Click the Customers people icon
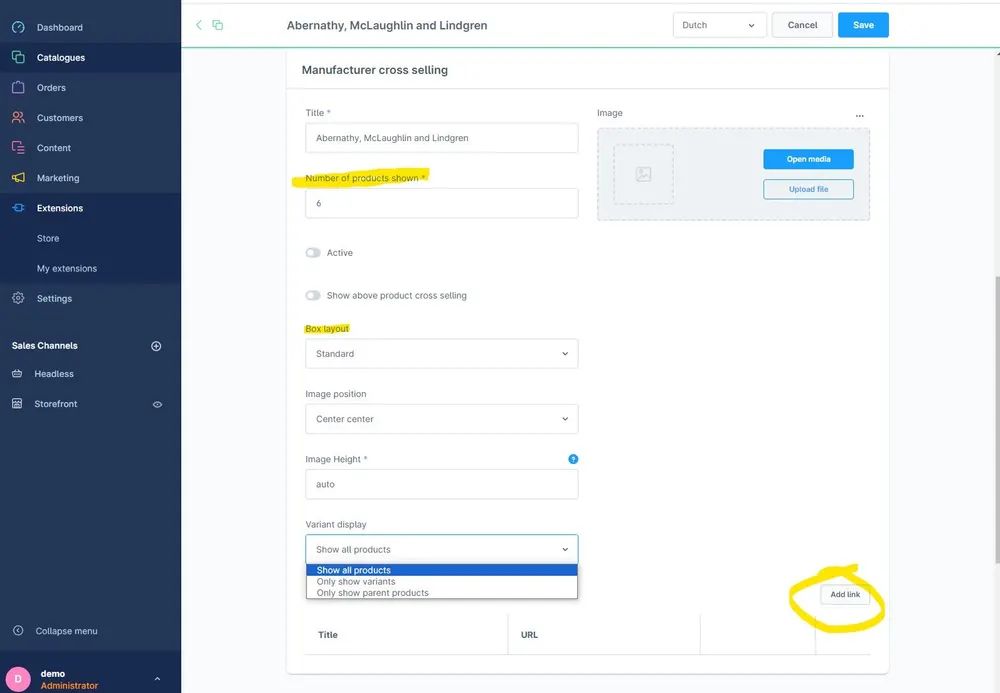The image size is (1000, 693). [18, 117]
